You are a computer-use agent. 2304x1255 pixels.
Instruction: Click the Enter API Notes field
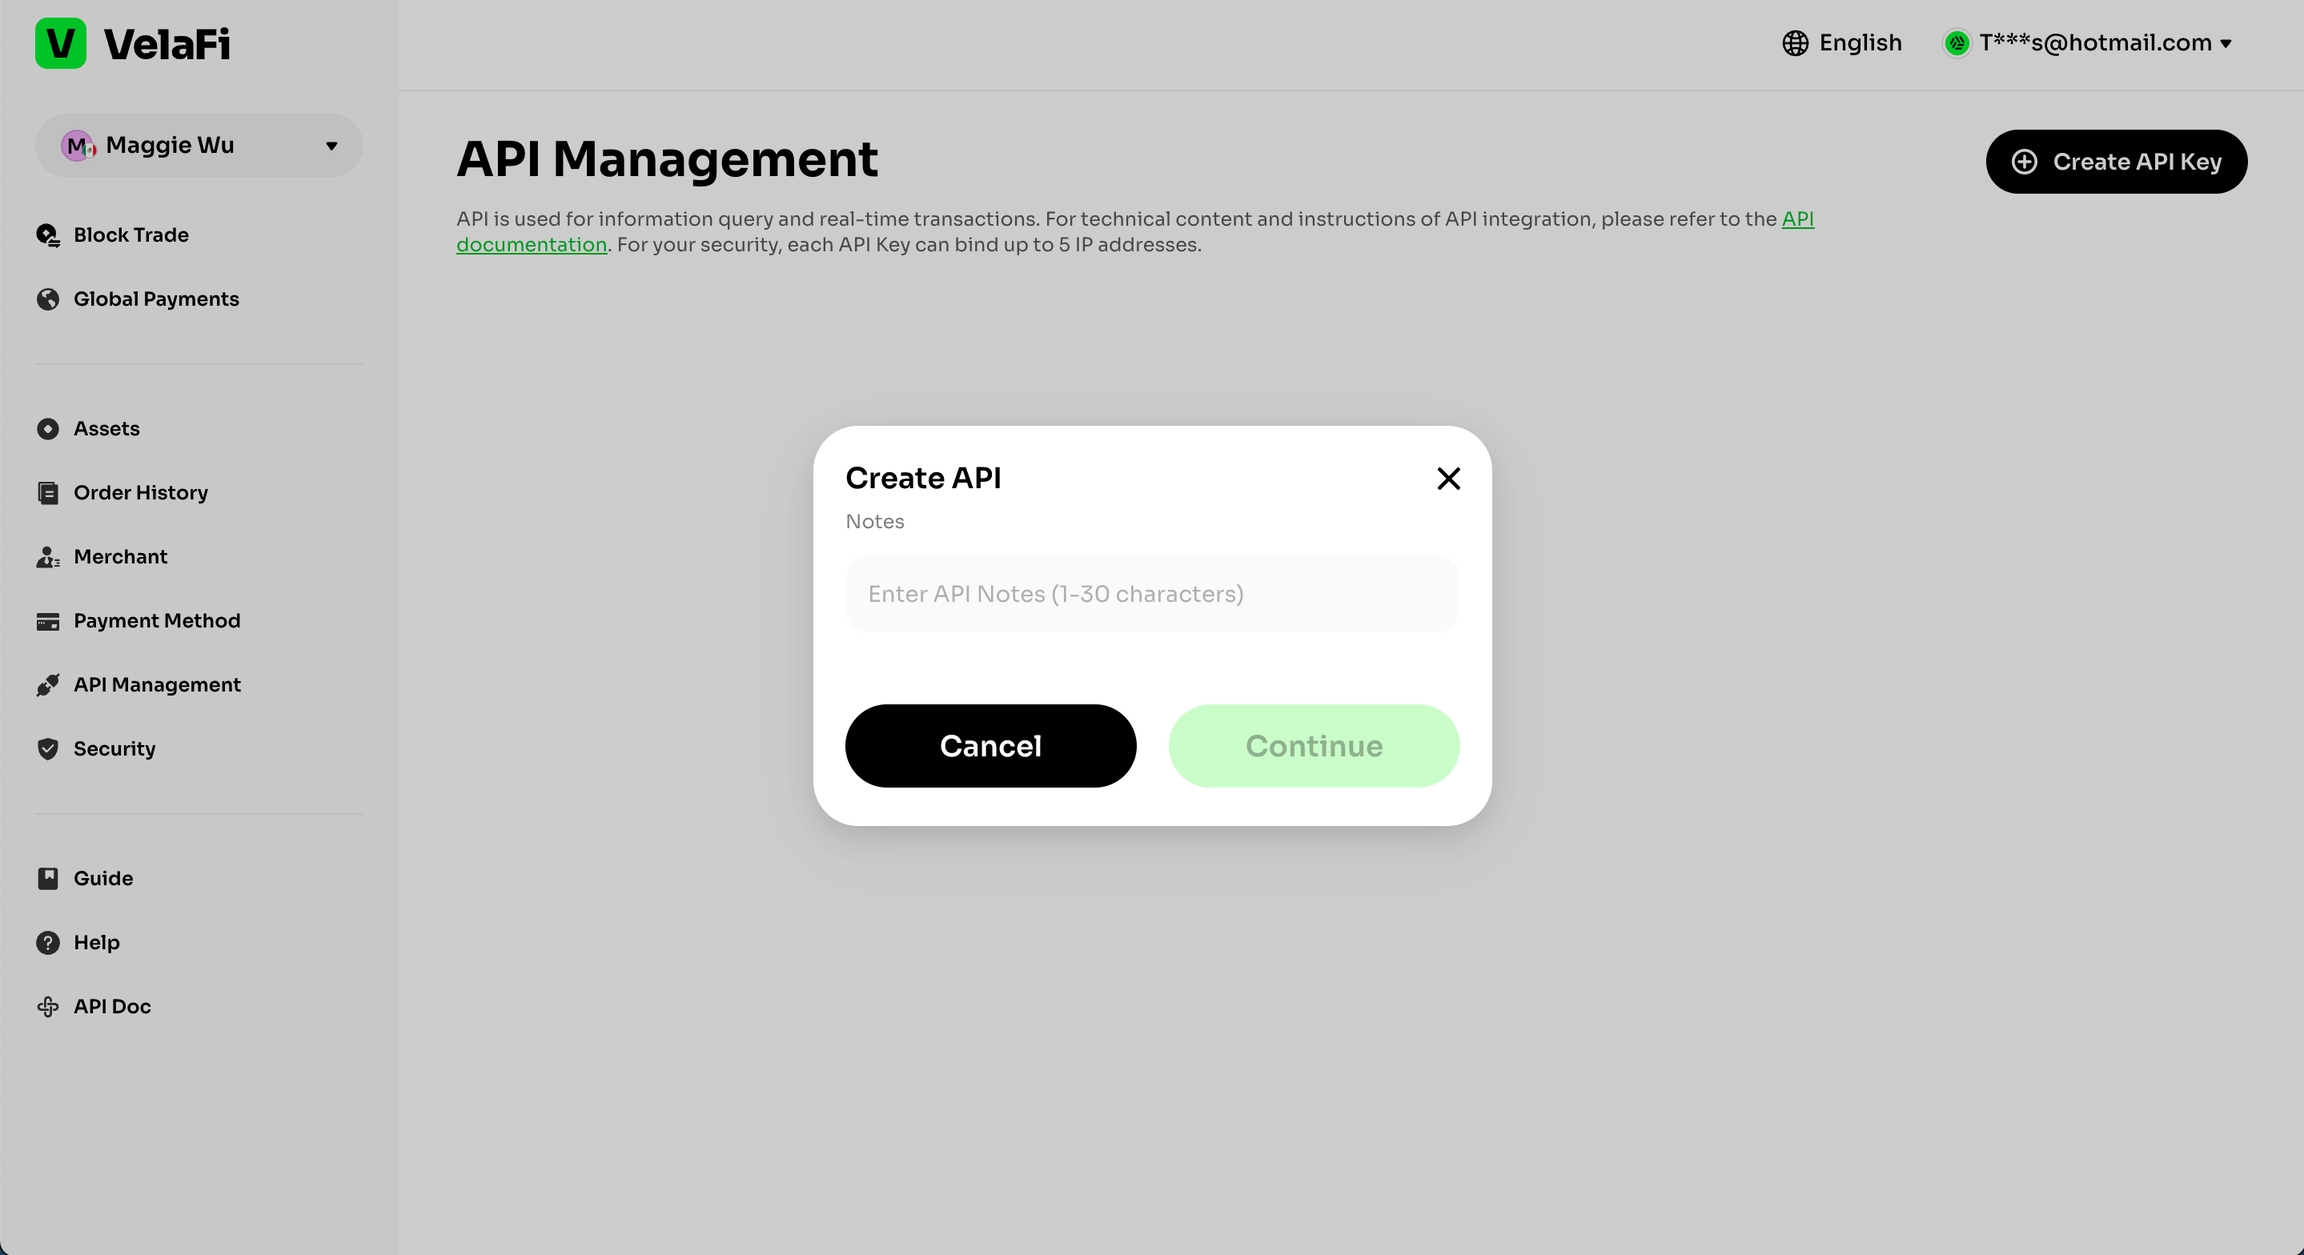click(x=1152, y=594)
